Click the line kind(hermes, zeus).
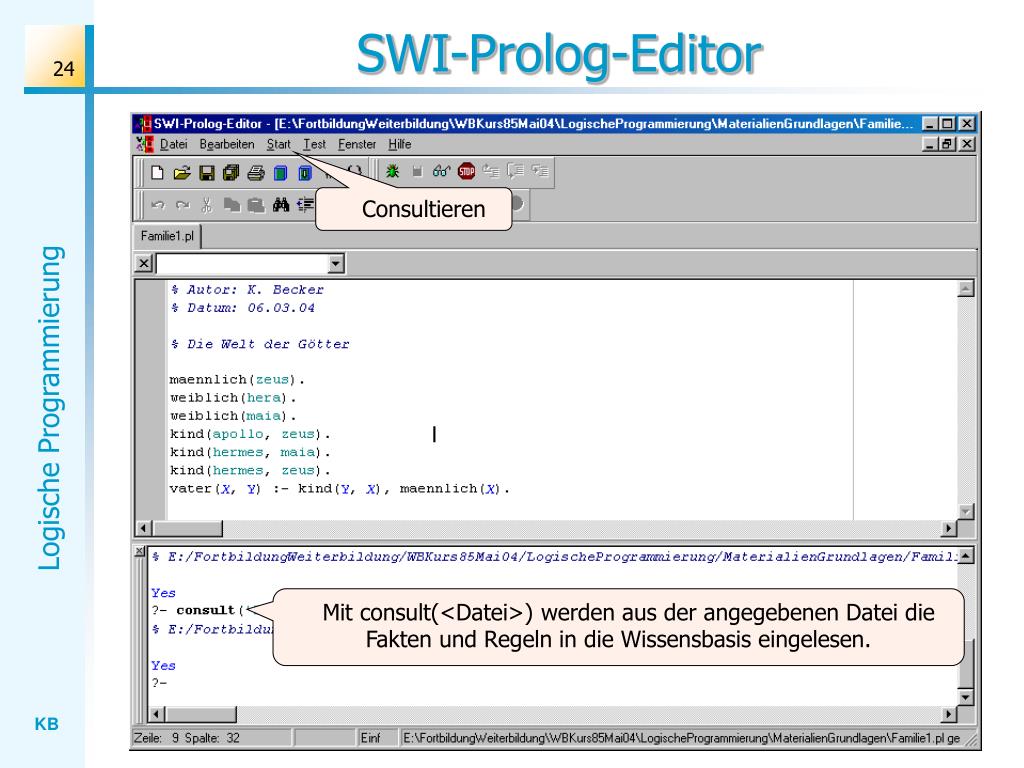 coord(250,471)
